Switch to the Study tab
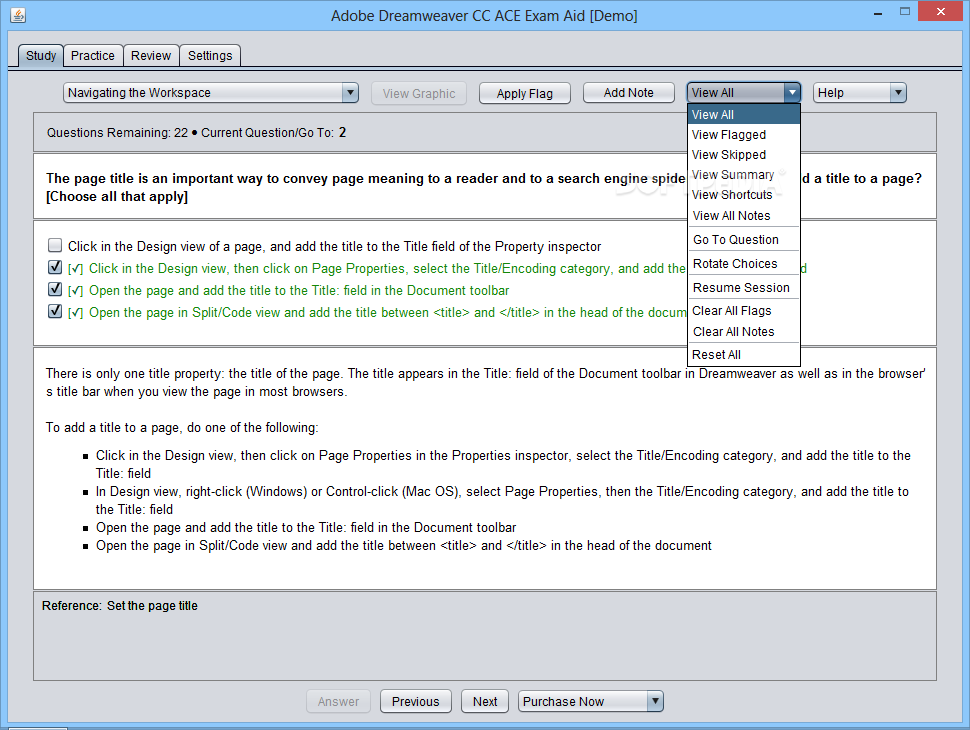The width and height of the screenshot is (970, 730). pyautogui.click(x=41, y=56)
